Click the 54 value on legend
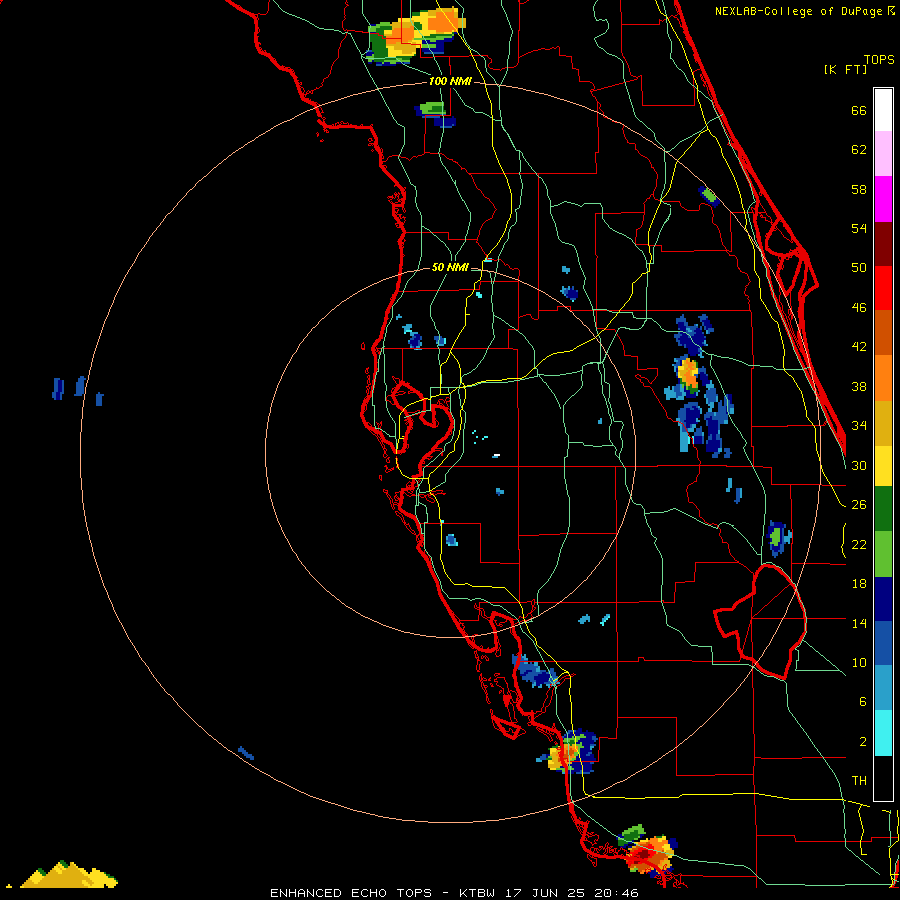 (859, 228)
